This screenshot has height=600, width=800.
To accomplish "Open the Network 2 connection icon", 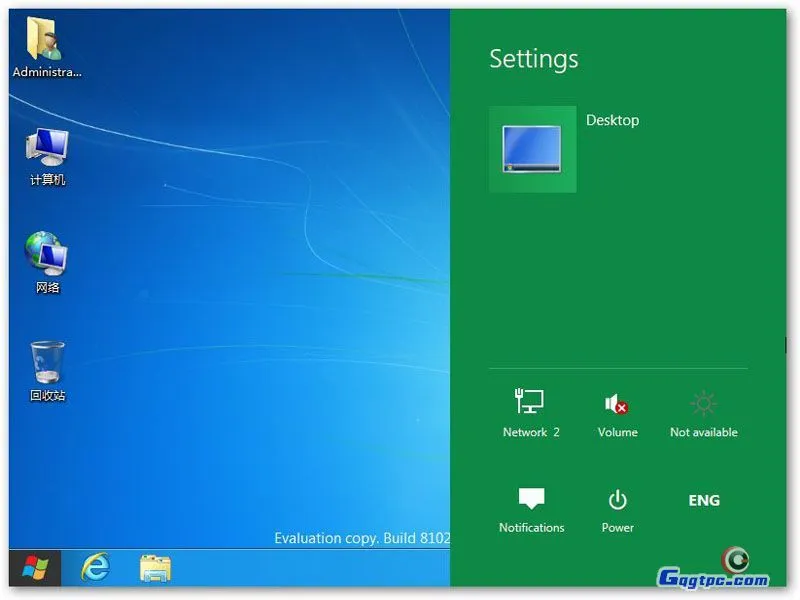I will click(x=530, y=403).
